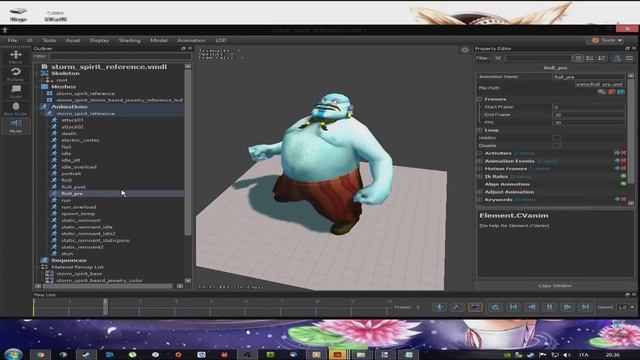
Task: Select Skeleton node in Outliner
Action: (65, 73)
